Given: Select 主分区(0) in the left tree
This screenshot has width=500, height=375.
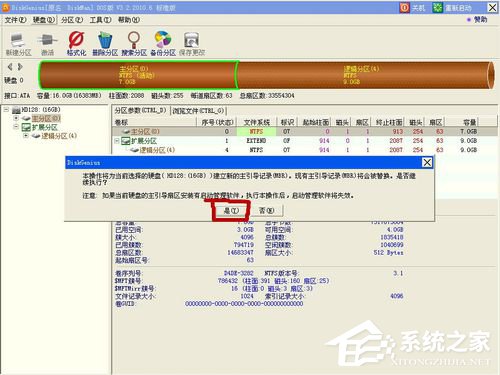Looking at the screenshot, I should (x=46, y=118).
